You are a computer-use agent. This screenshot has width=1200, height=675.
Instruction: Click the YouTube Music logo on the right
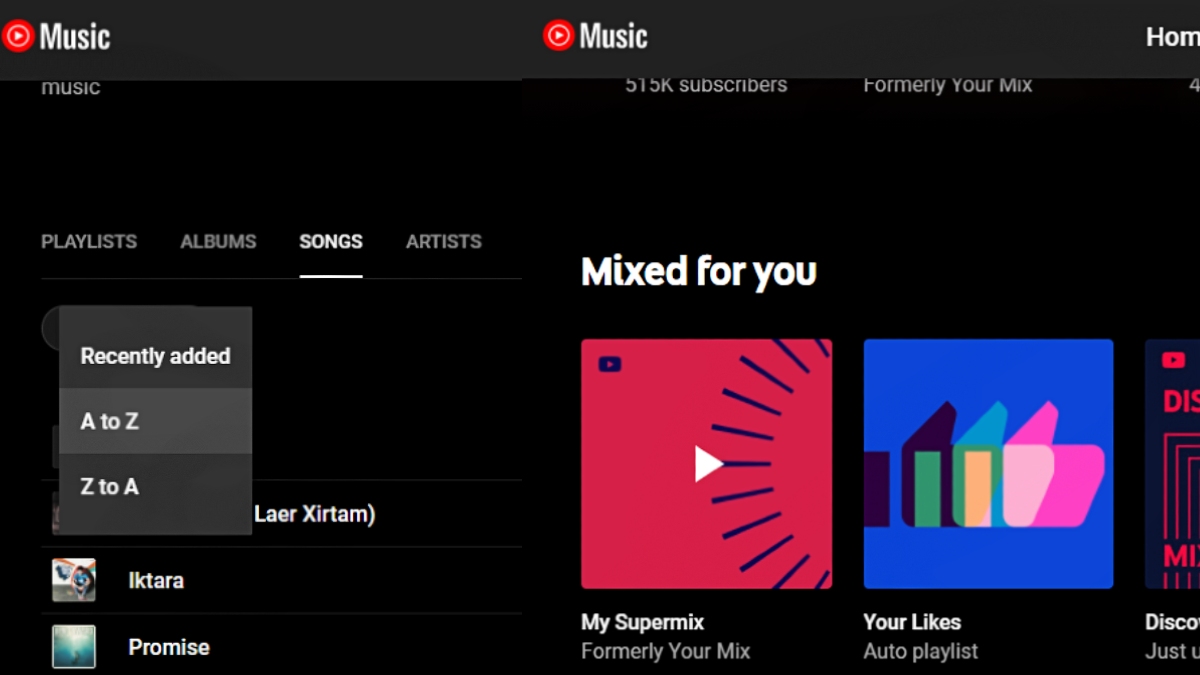pos(595,37)
